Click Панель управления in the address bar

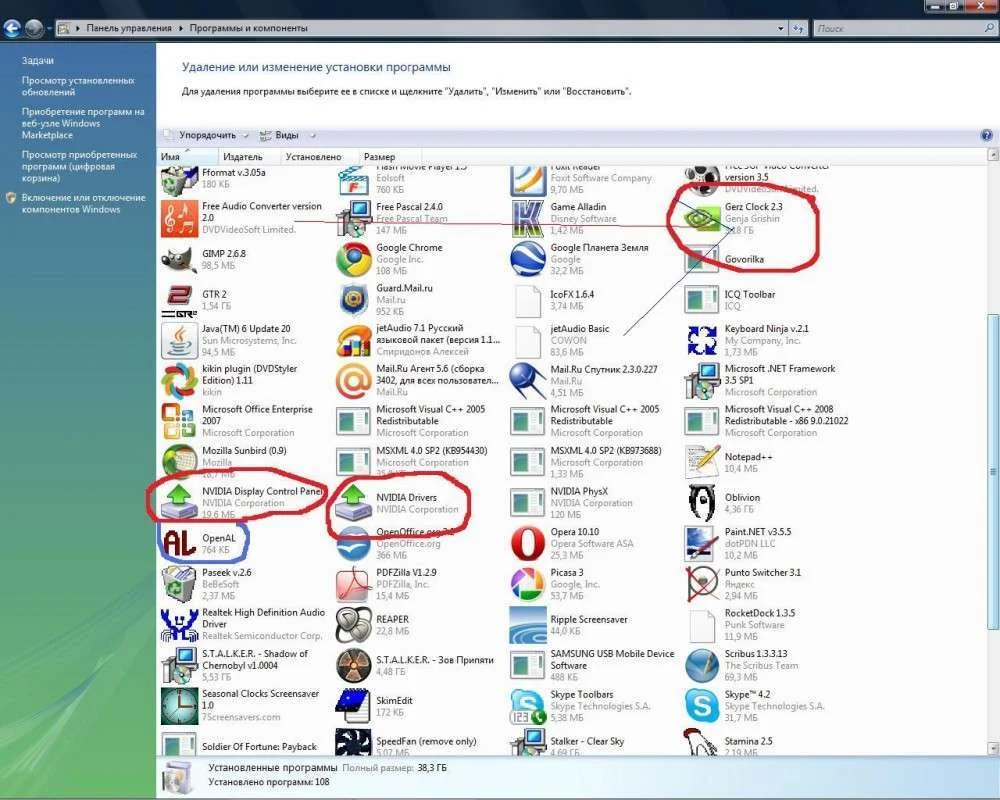[129, 28]
